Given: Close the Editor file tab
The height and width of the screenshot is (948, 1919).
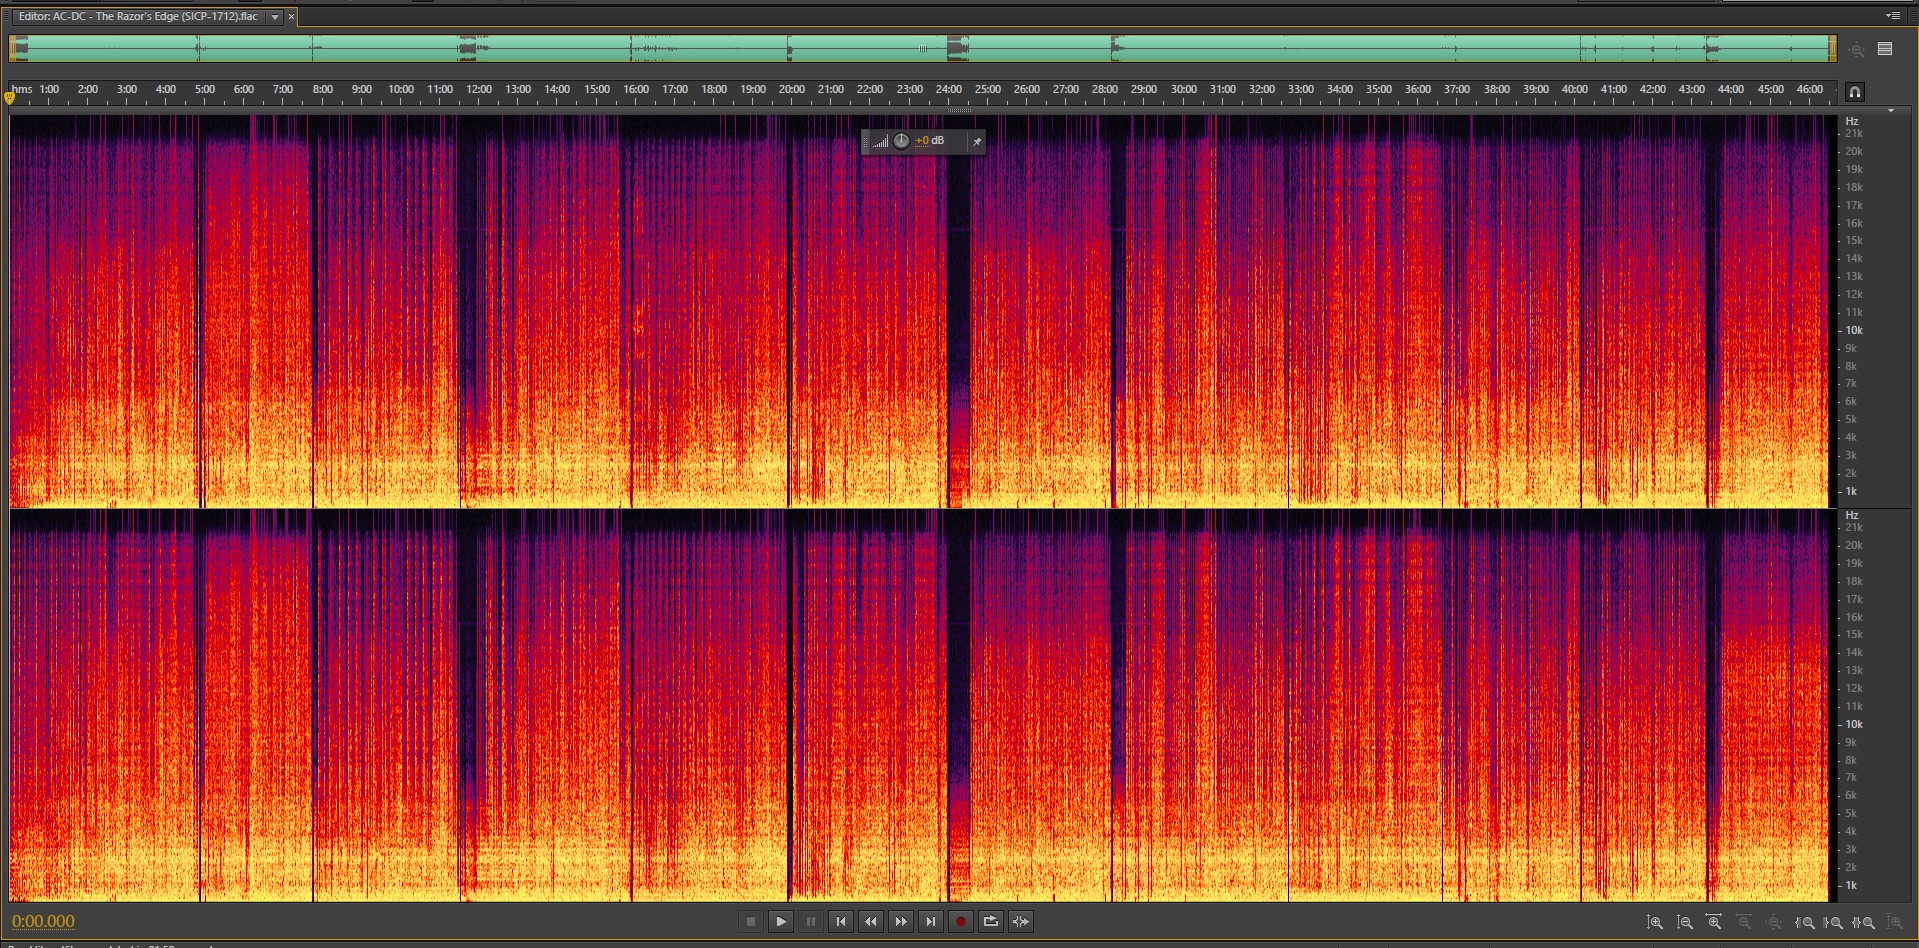Looking at the screenshot, I should point(291,17).
